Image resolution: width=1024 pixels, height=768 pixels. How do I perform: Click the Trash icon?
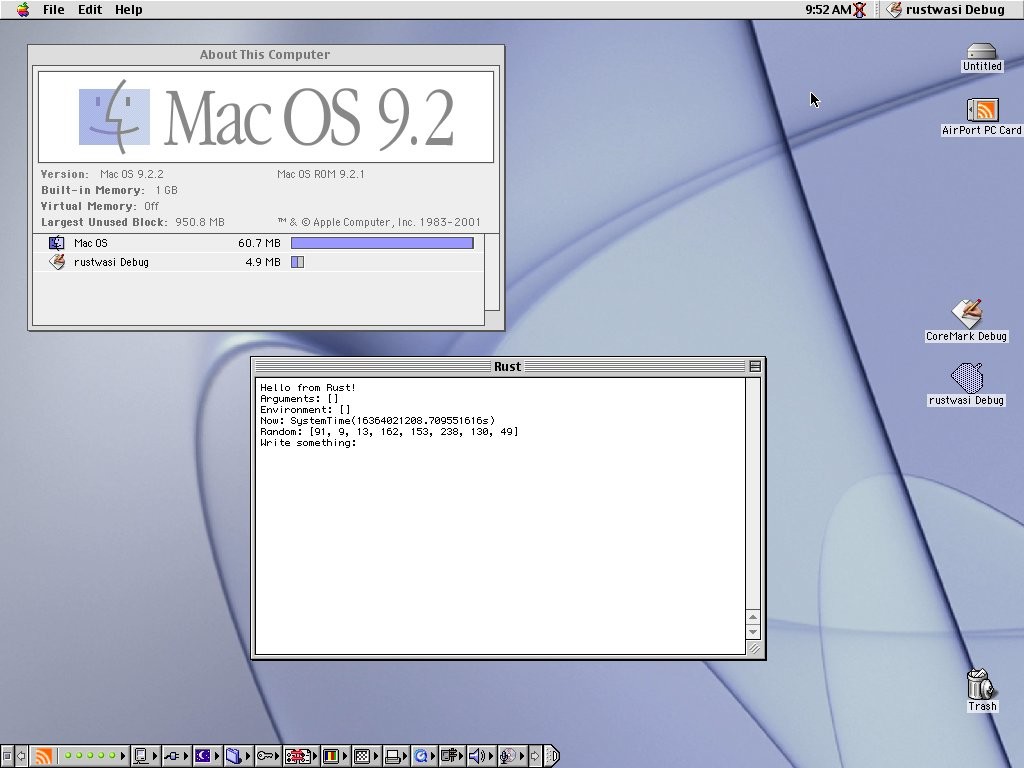click(981, 686)
